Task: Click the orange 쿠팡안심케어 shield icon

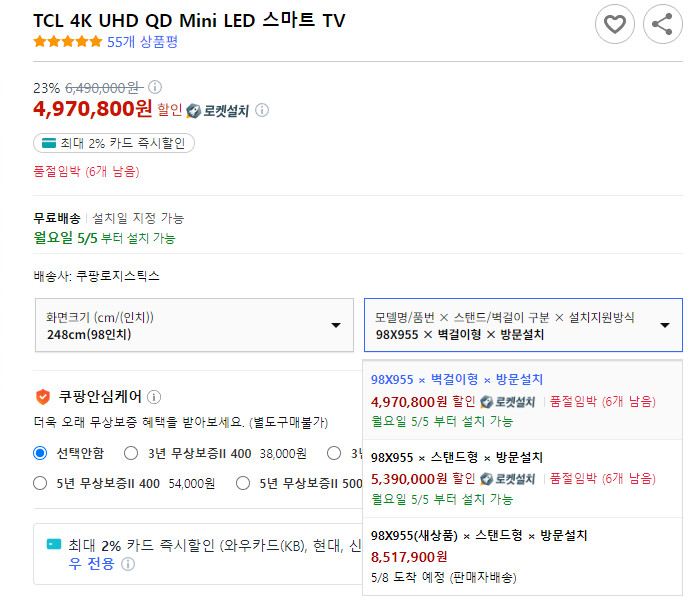Action: pos(43,396)
